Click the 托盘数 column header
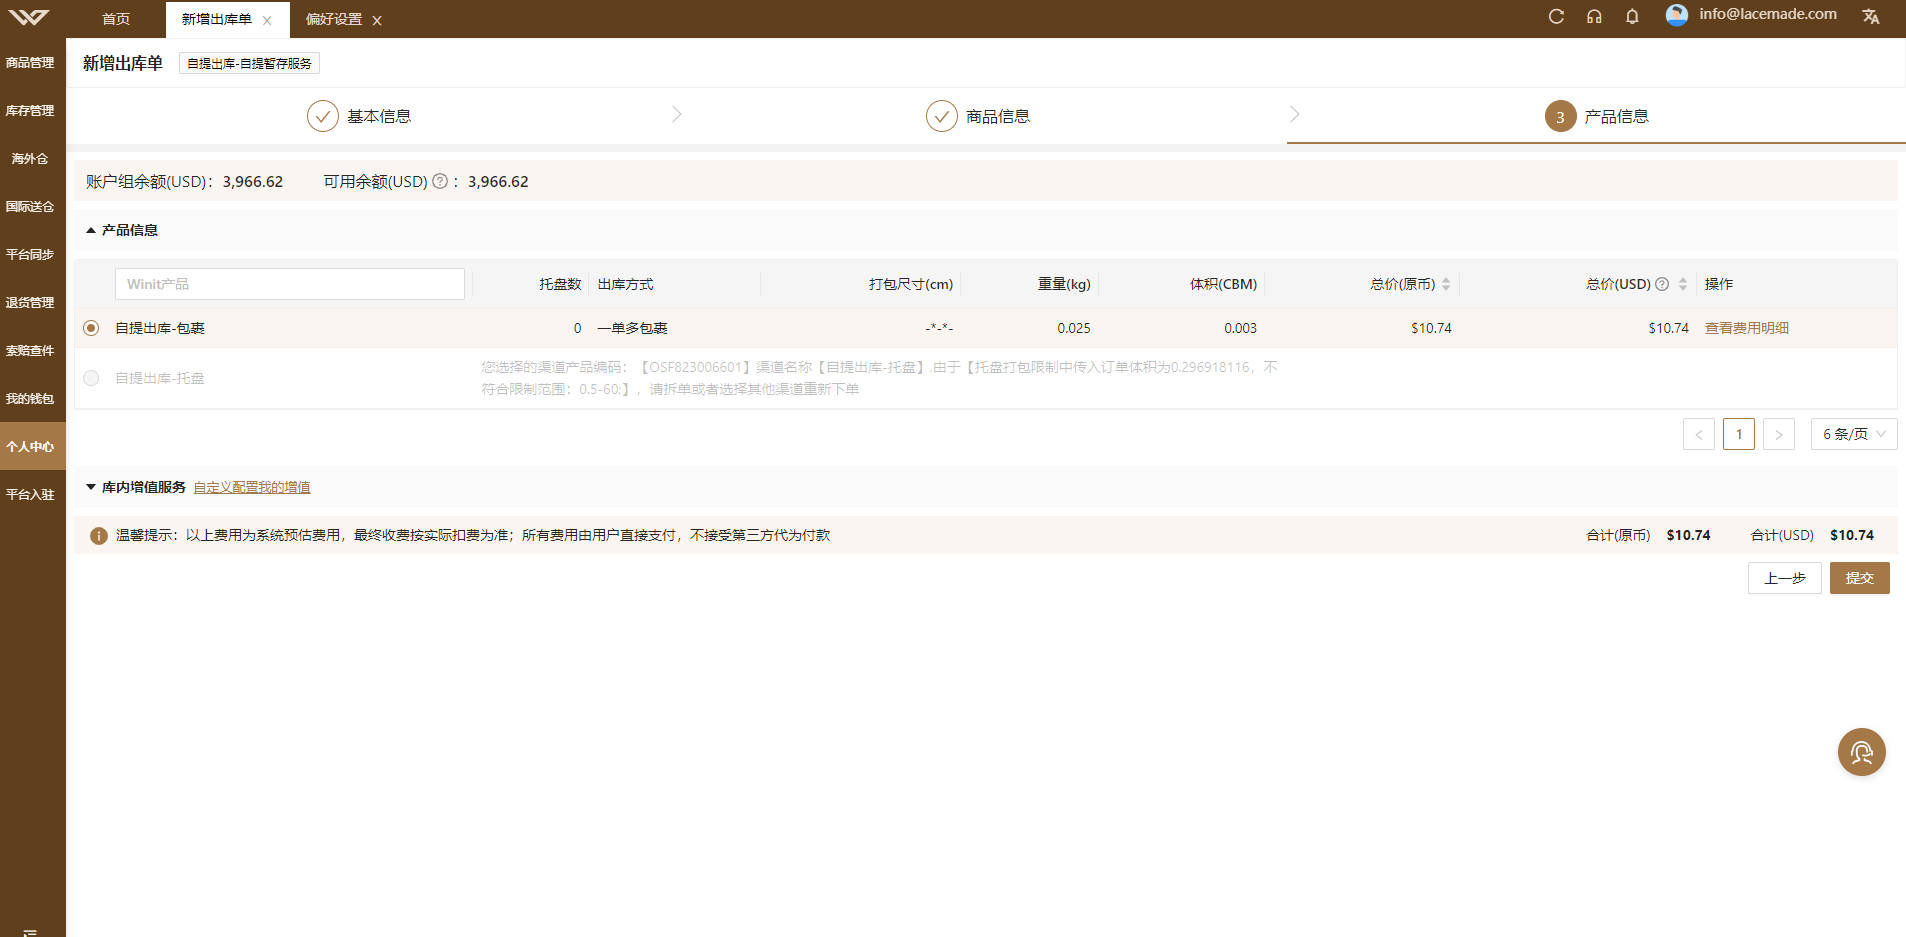 pos(560,284)
